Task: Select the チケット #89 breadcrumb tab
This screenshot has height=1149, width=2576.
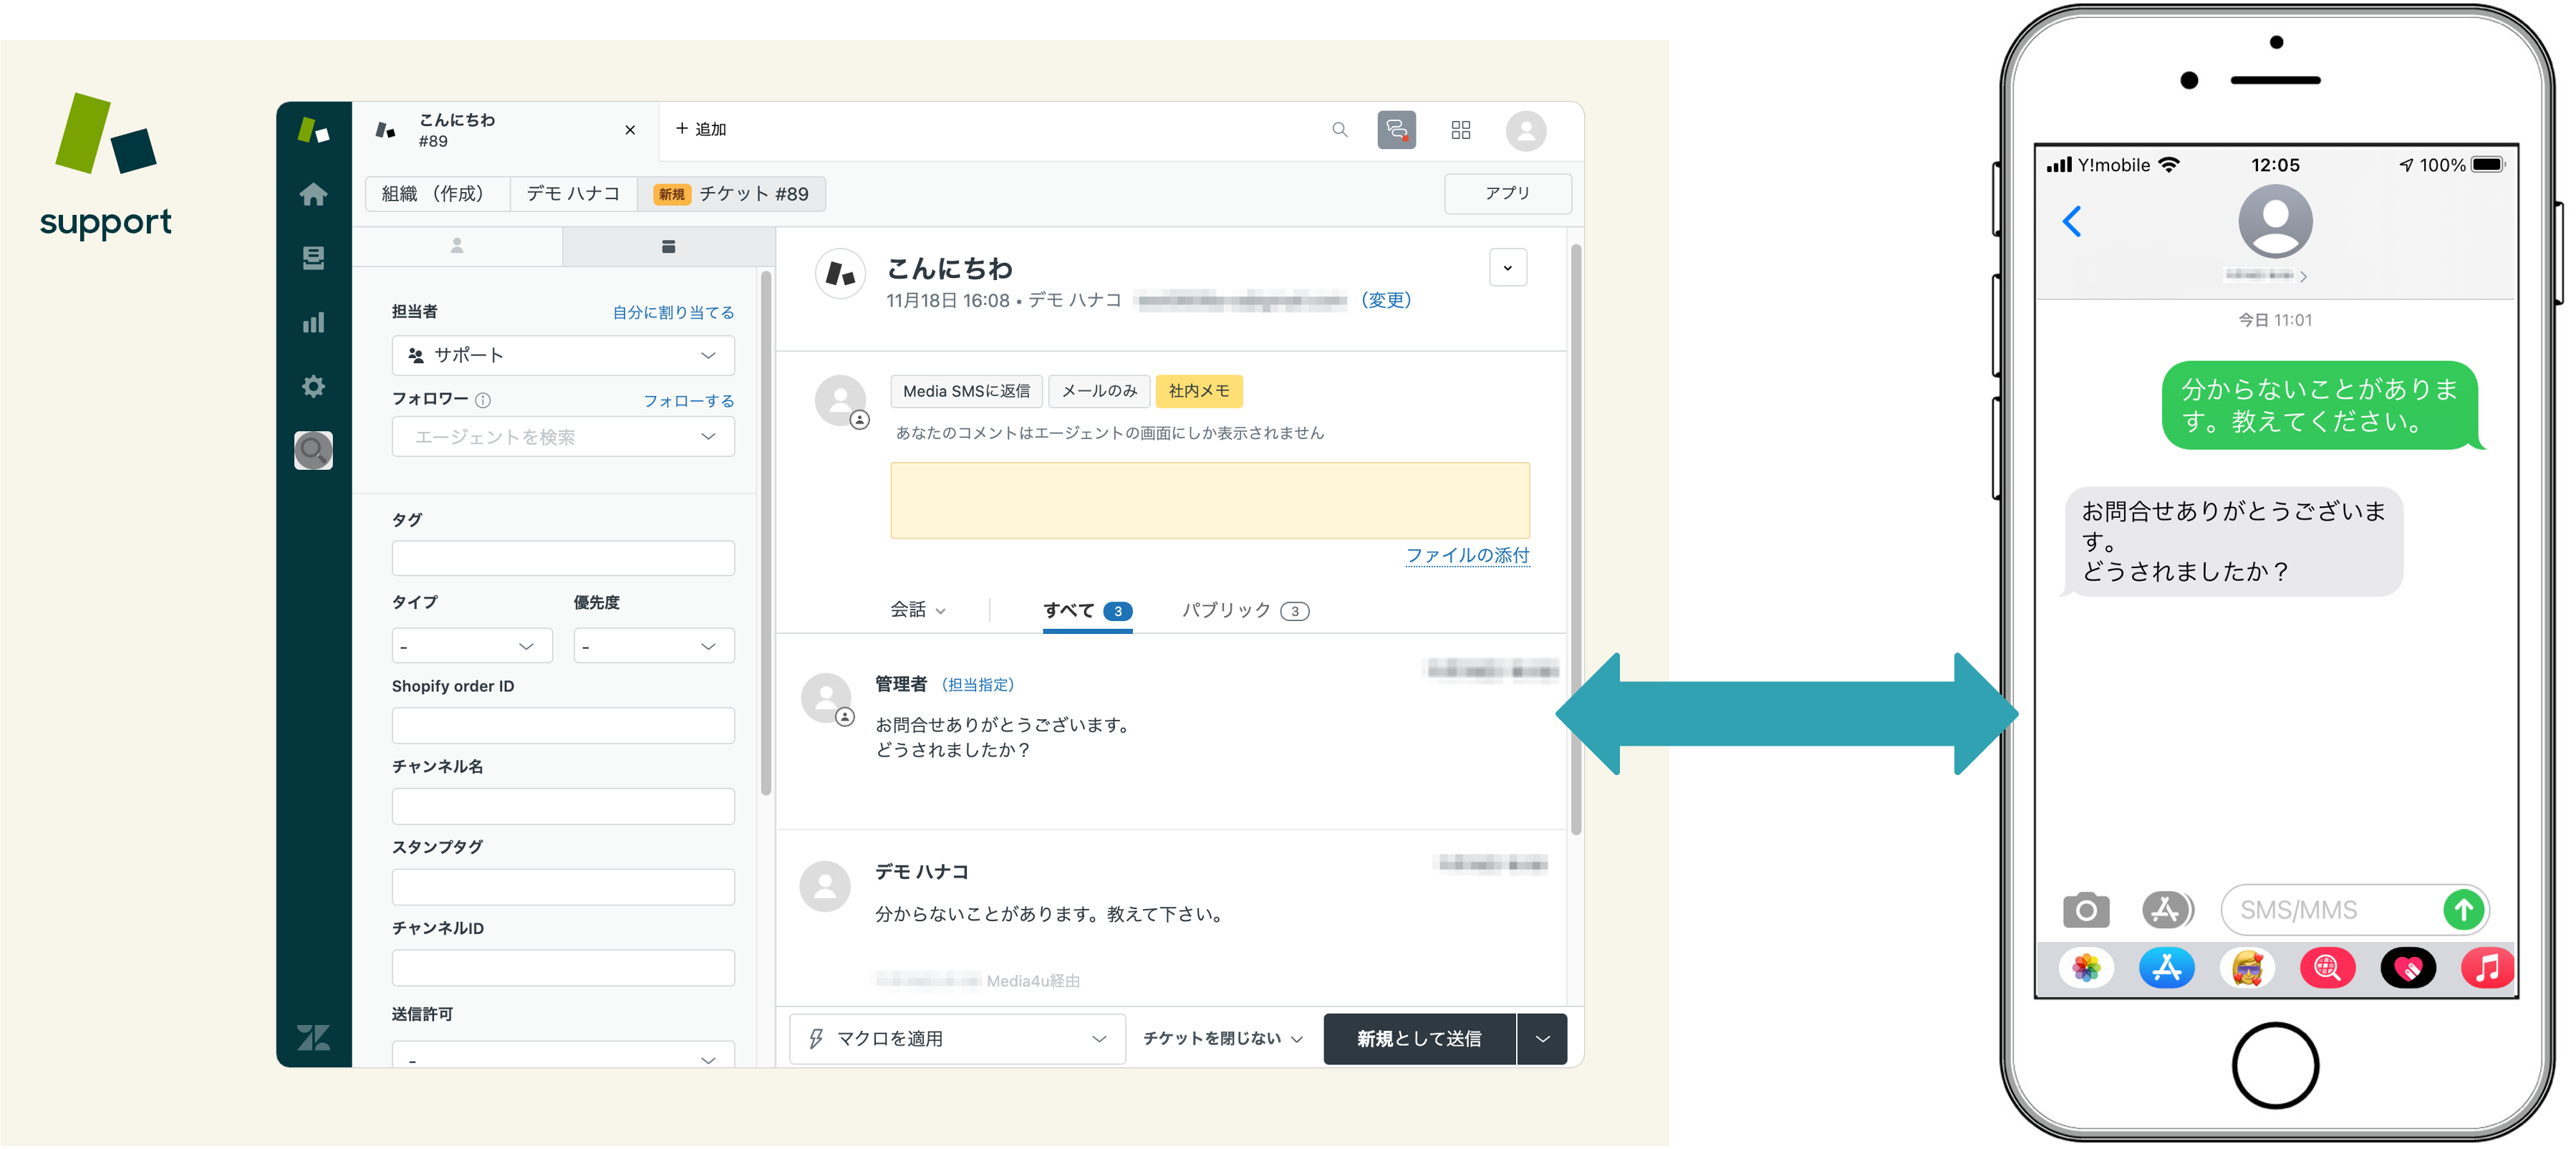Action: point(732,194)
